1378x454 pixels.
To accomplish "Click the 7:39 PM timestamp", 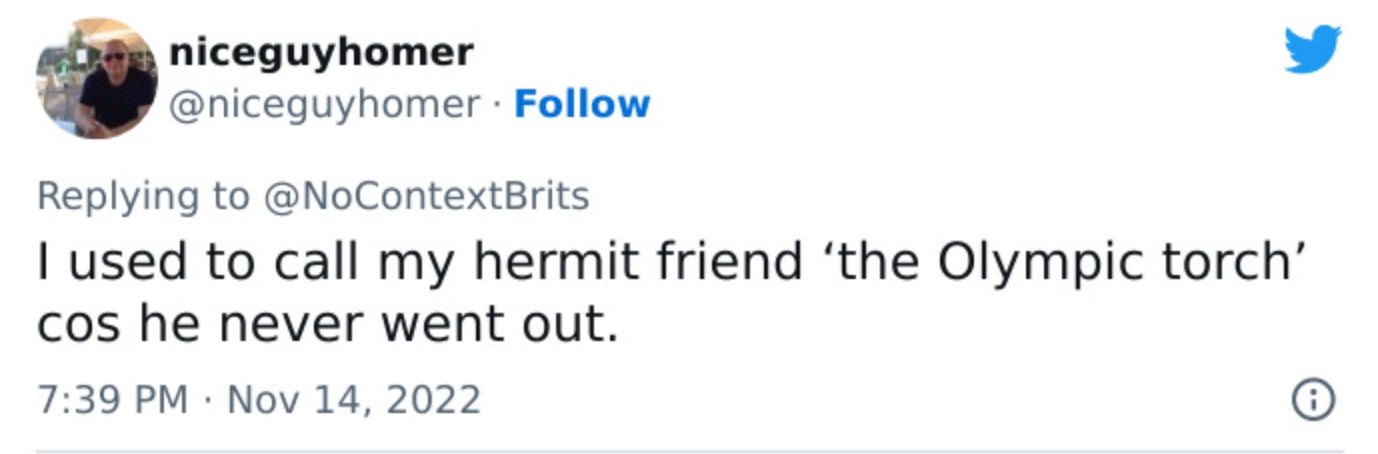I will point(112,401).
